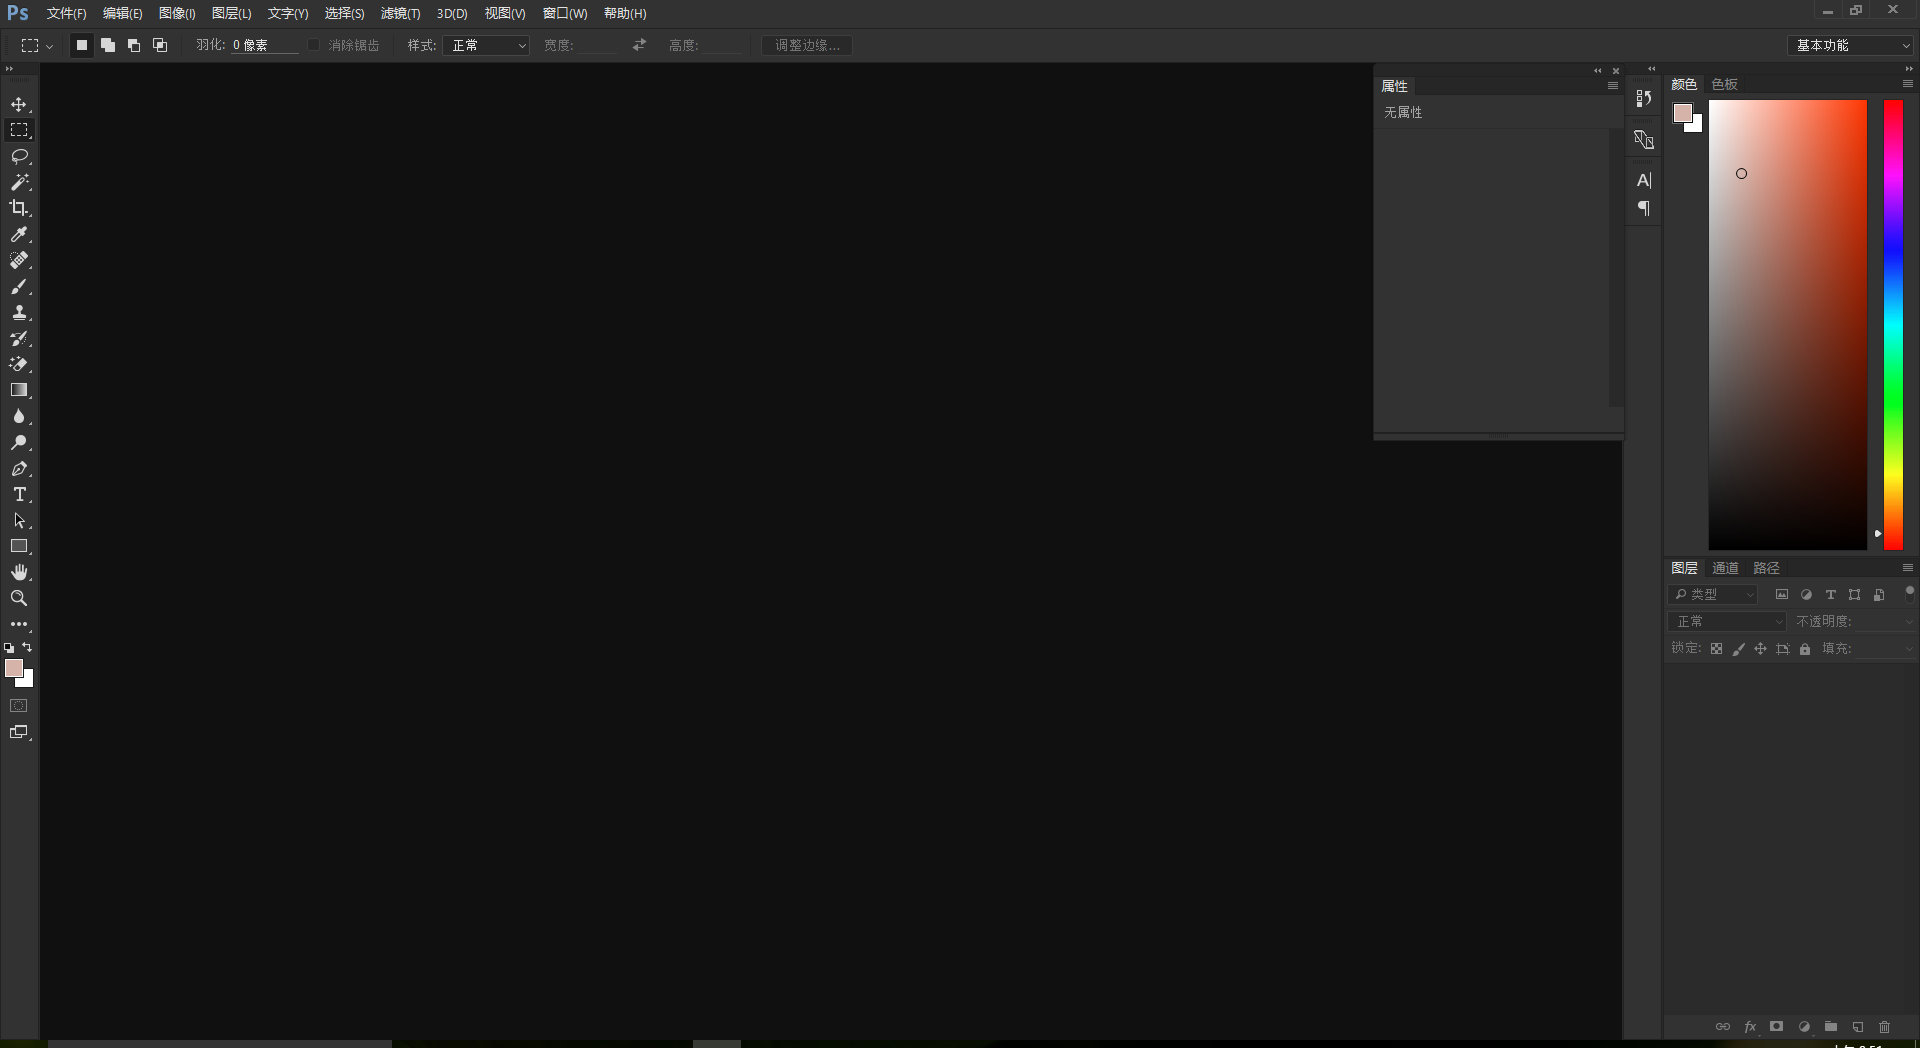Click the 调整边缘... button
Screen dimensions: 1920x1048
[807, 45]
